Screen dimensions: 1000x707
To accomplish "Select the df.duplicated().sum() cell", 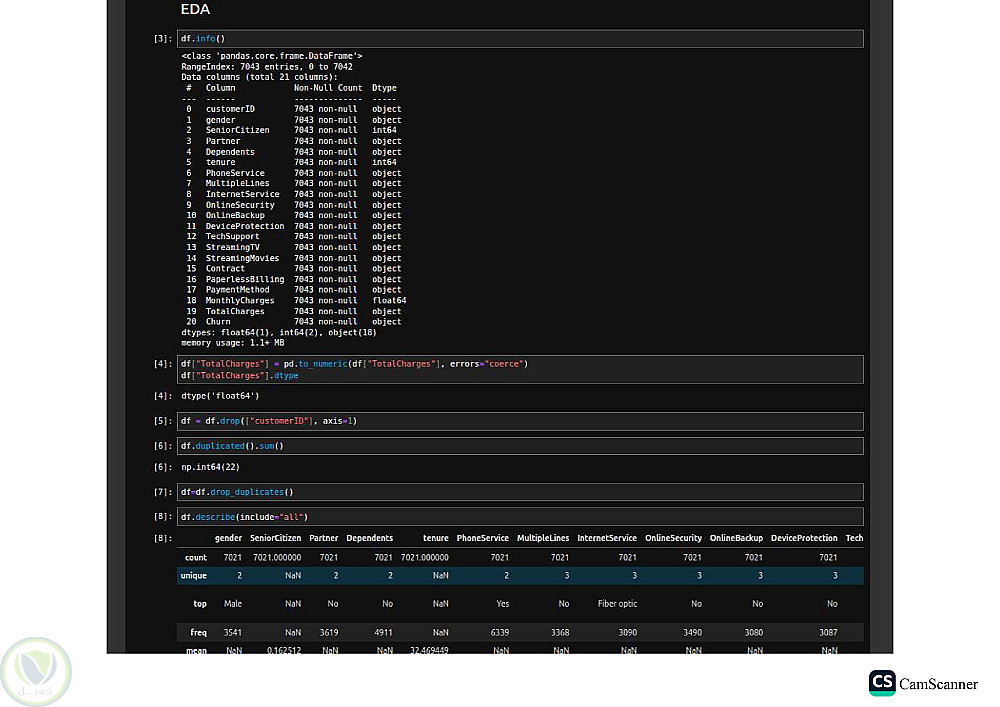I will pos(520,446).
